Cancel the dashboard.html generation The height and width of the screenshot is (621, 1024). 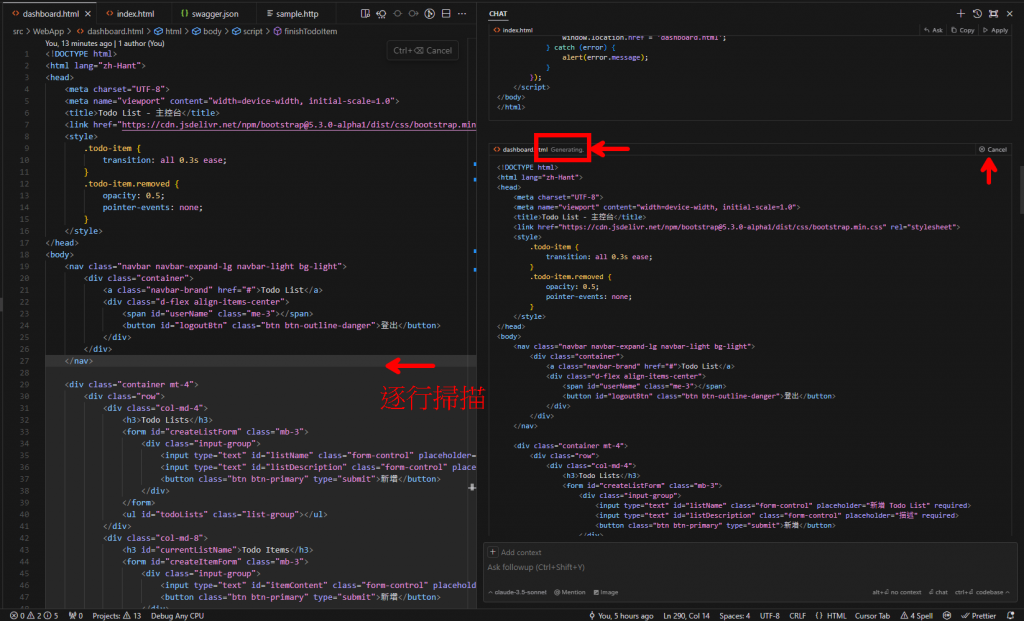coord(993,150)
